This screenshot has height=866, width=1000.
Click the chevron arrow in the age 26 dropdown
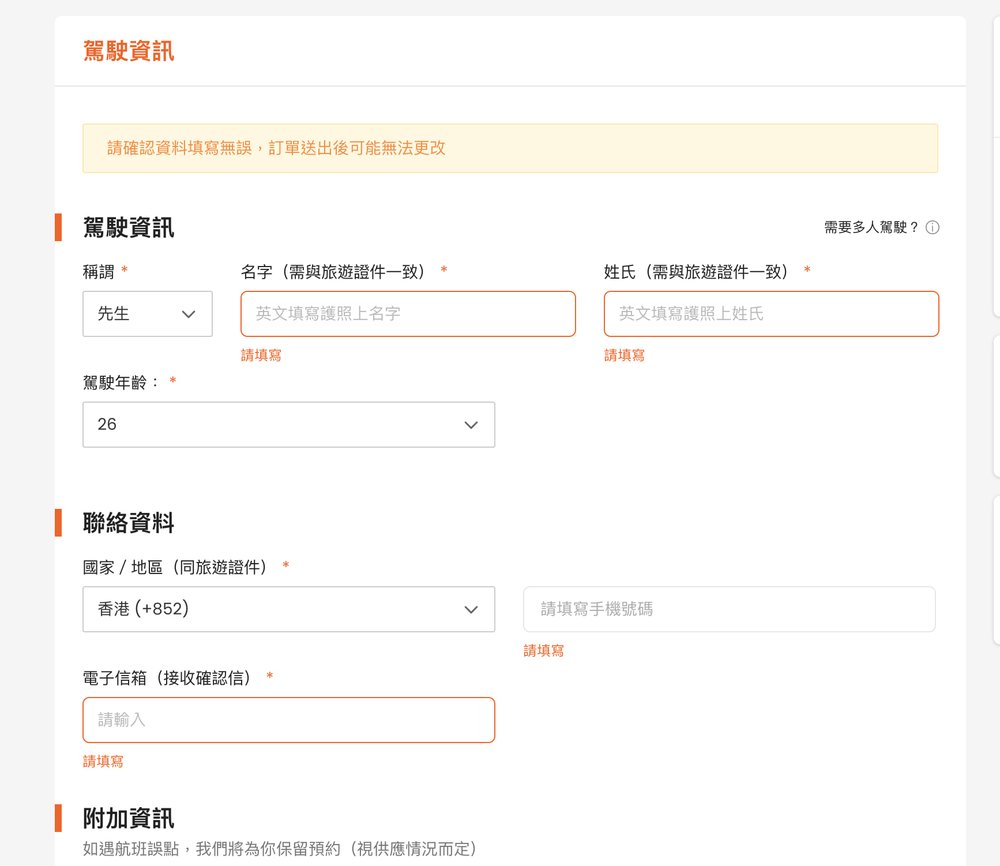pos(471,425)
